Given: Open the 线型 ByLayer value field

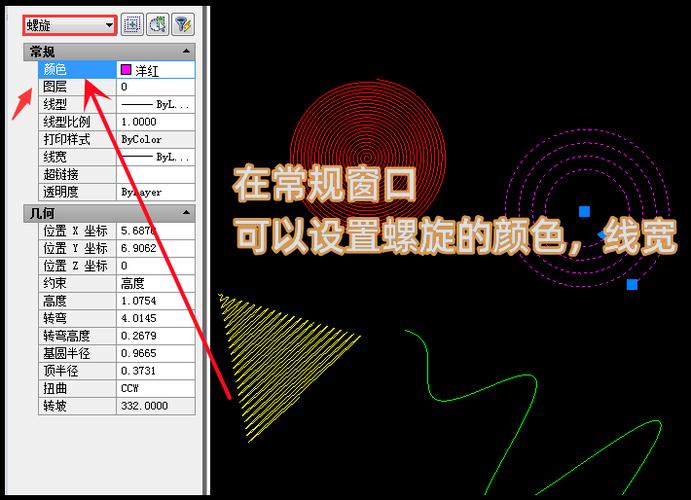Looking at the screenshot, I should 156,104.
